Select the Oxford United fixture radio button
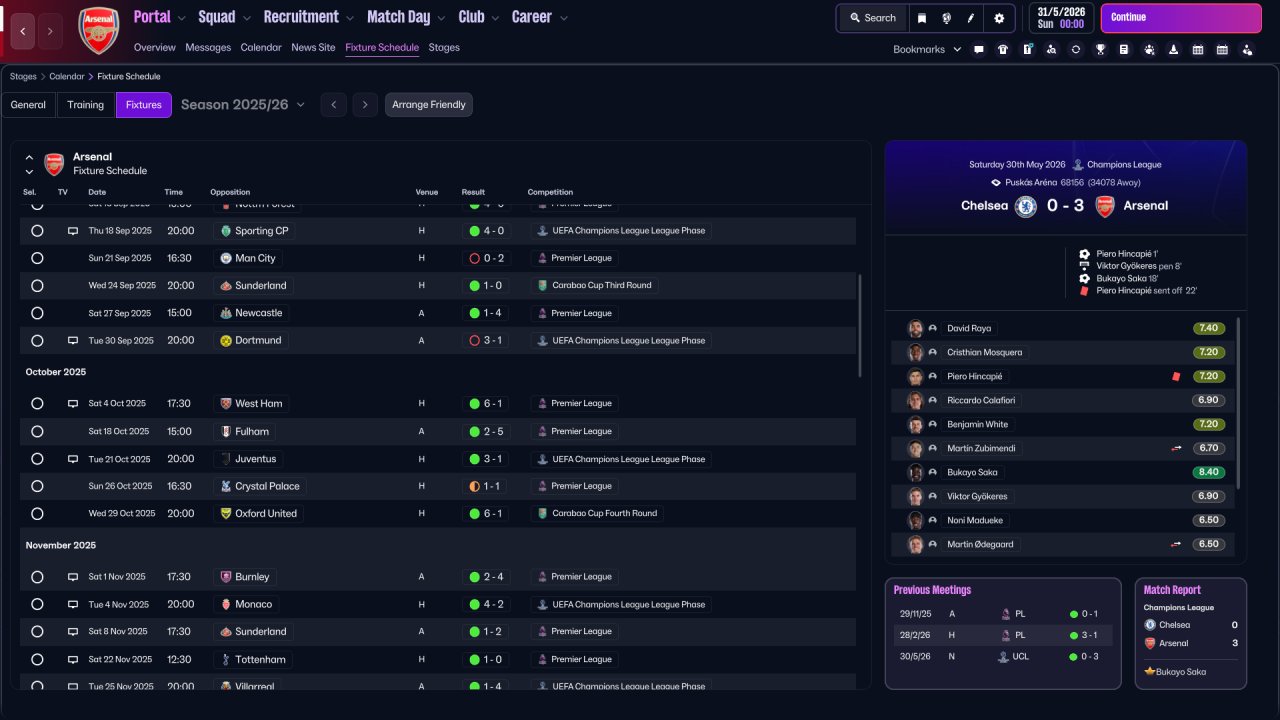Image resolution: width=1280 pixels, height=720 pixels. coord(37,514)
